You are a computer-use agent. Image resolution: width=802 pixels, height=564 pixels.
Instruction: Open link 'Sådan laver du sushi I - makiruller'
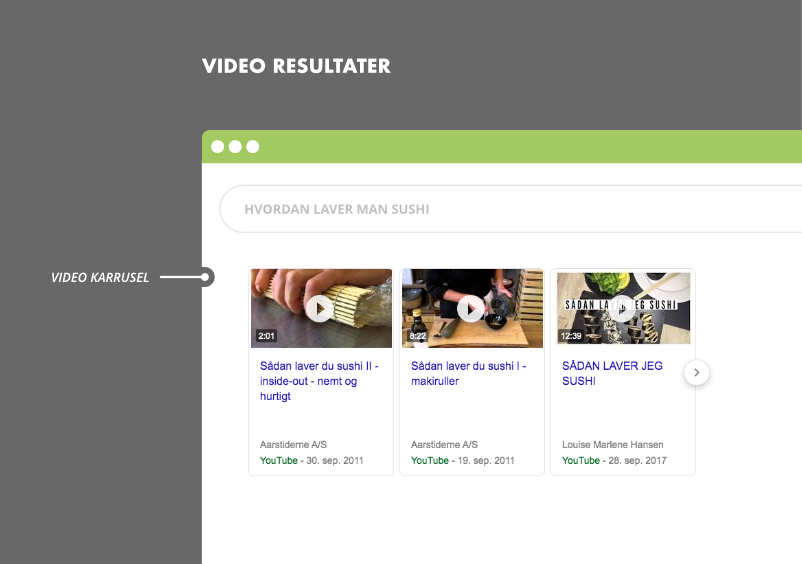(468, 373)
